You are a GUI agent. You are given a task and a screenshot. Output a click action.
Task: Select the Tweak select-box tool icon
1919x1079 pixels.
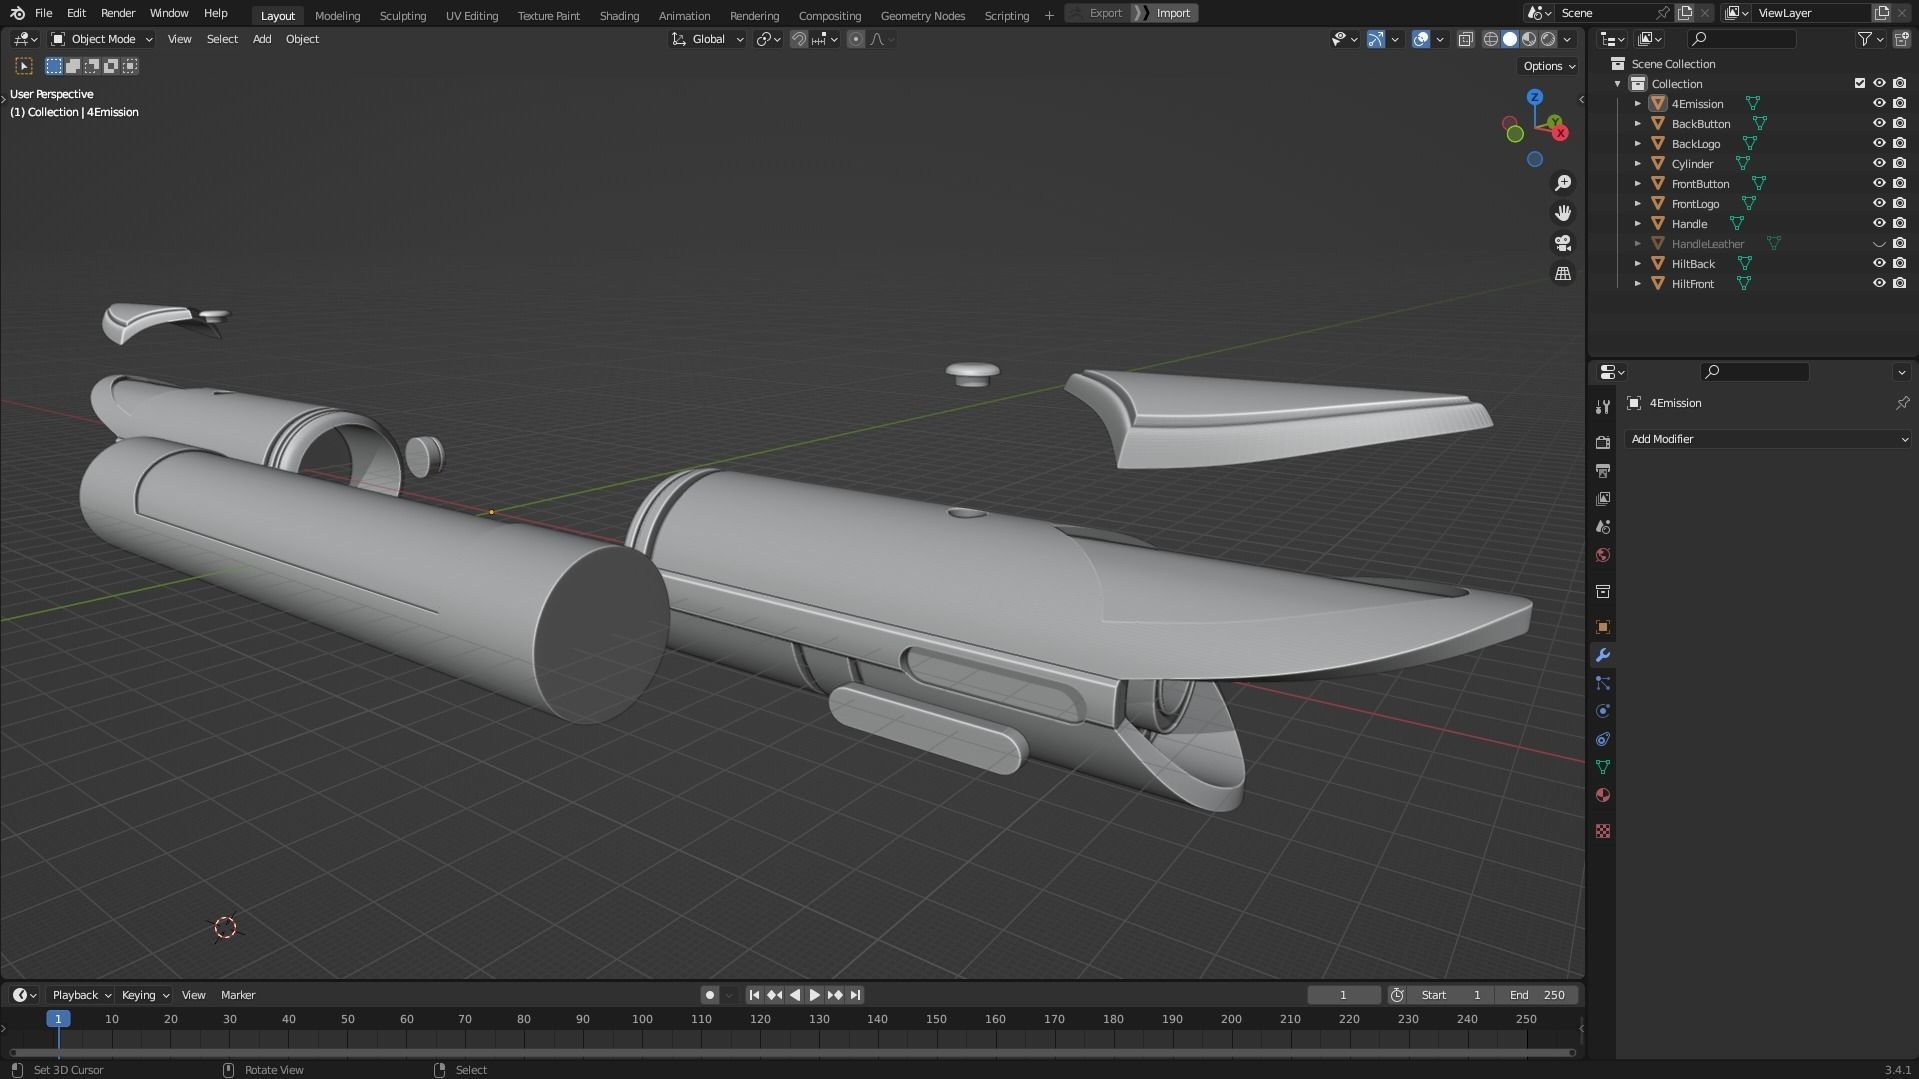click(x=24, y=66)
